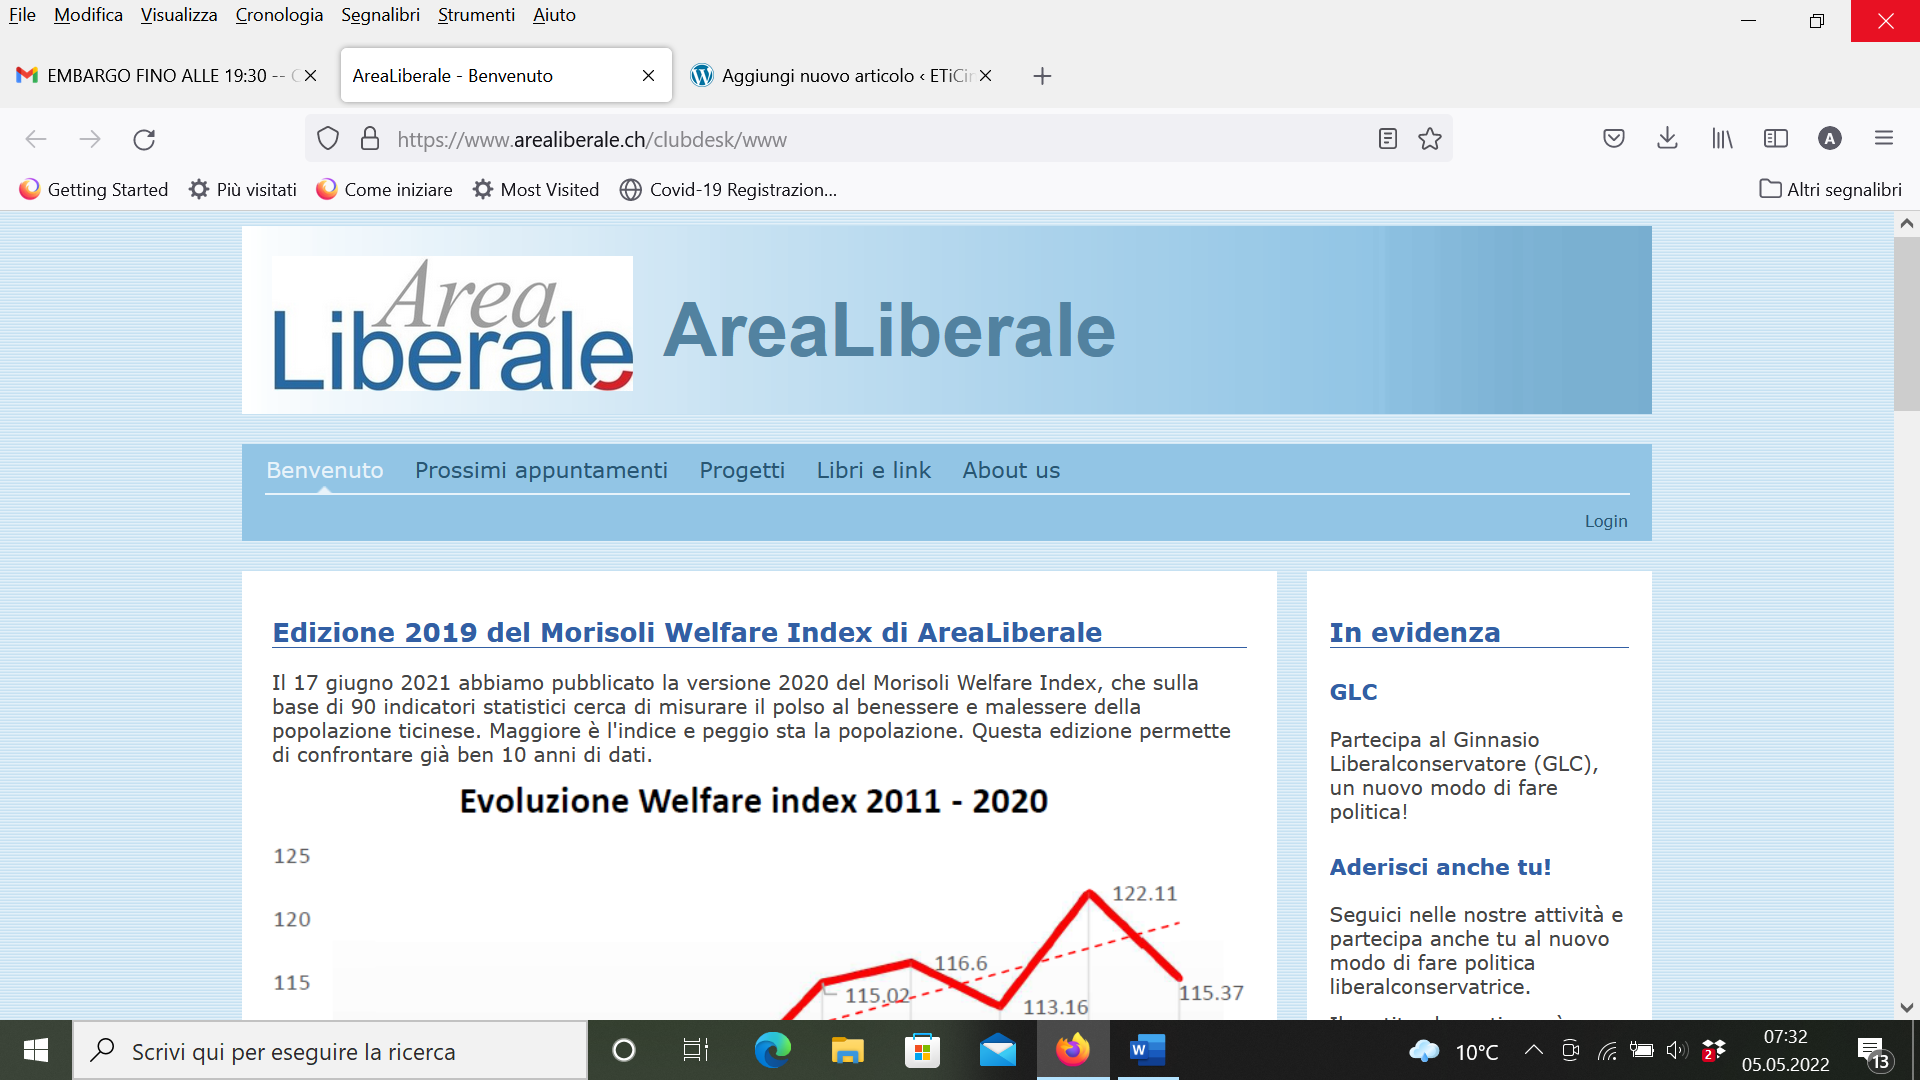
Task: Open the Cronologia menu
Action: [279, 15]
